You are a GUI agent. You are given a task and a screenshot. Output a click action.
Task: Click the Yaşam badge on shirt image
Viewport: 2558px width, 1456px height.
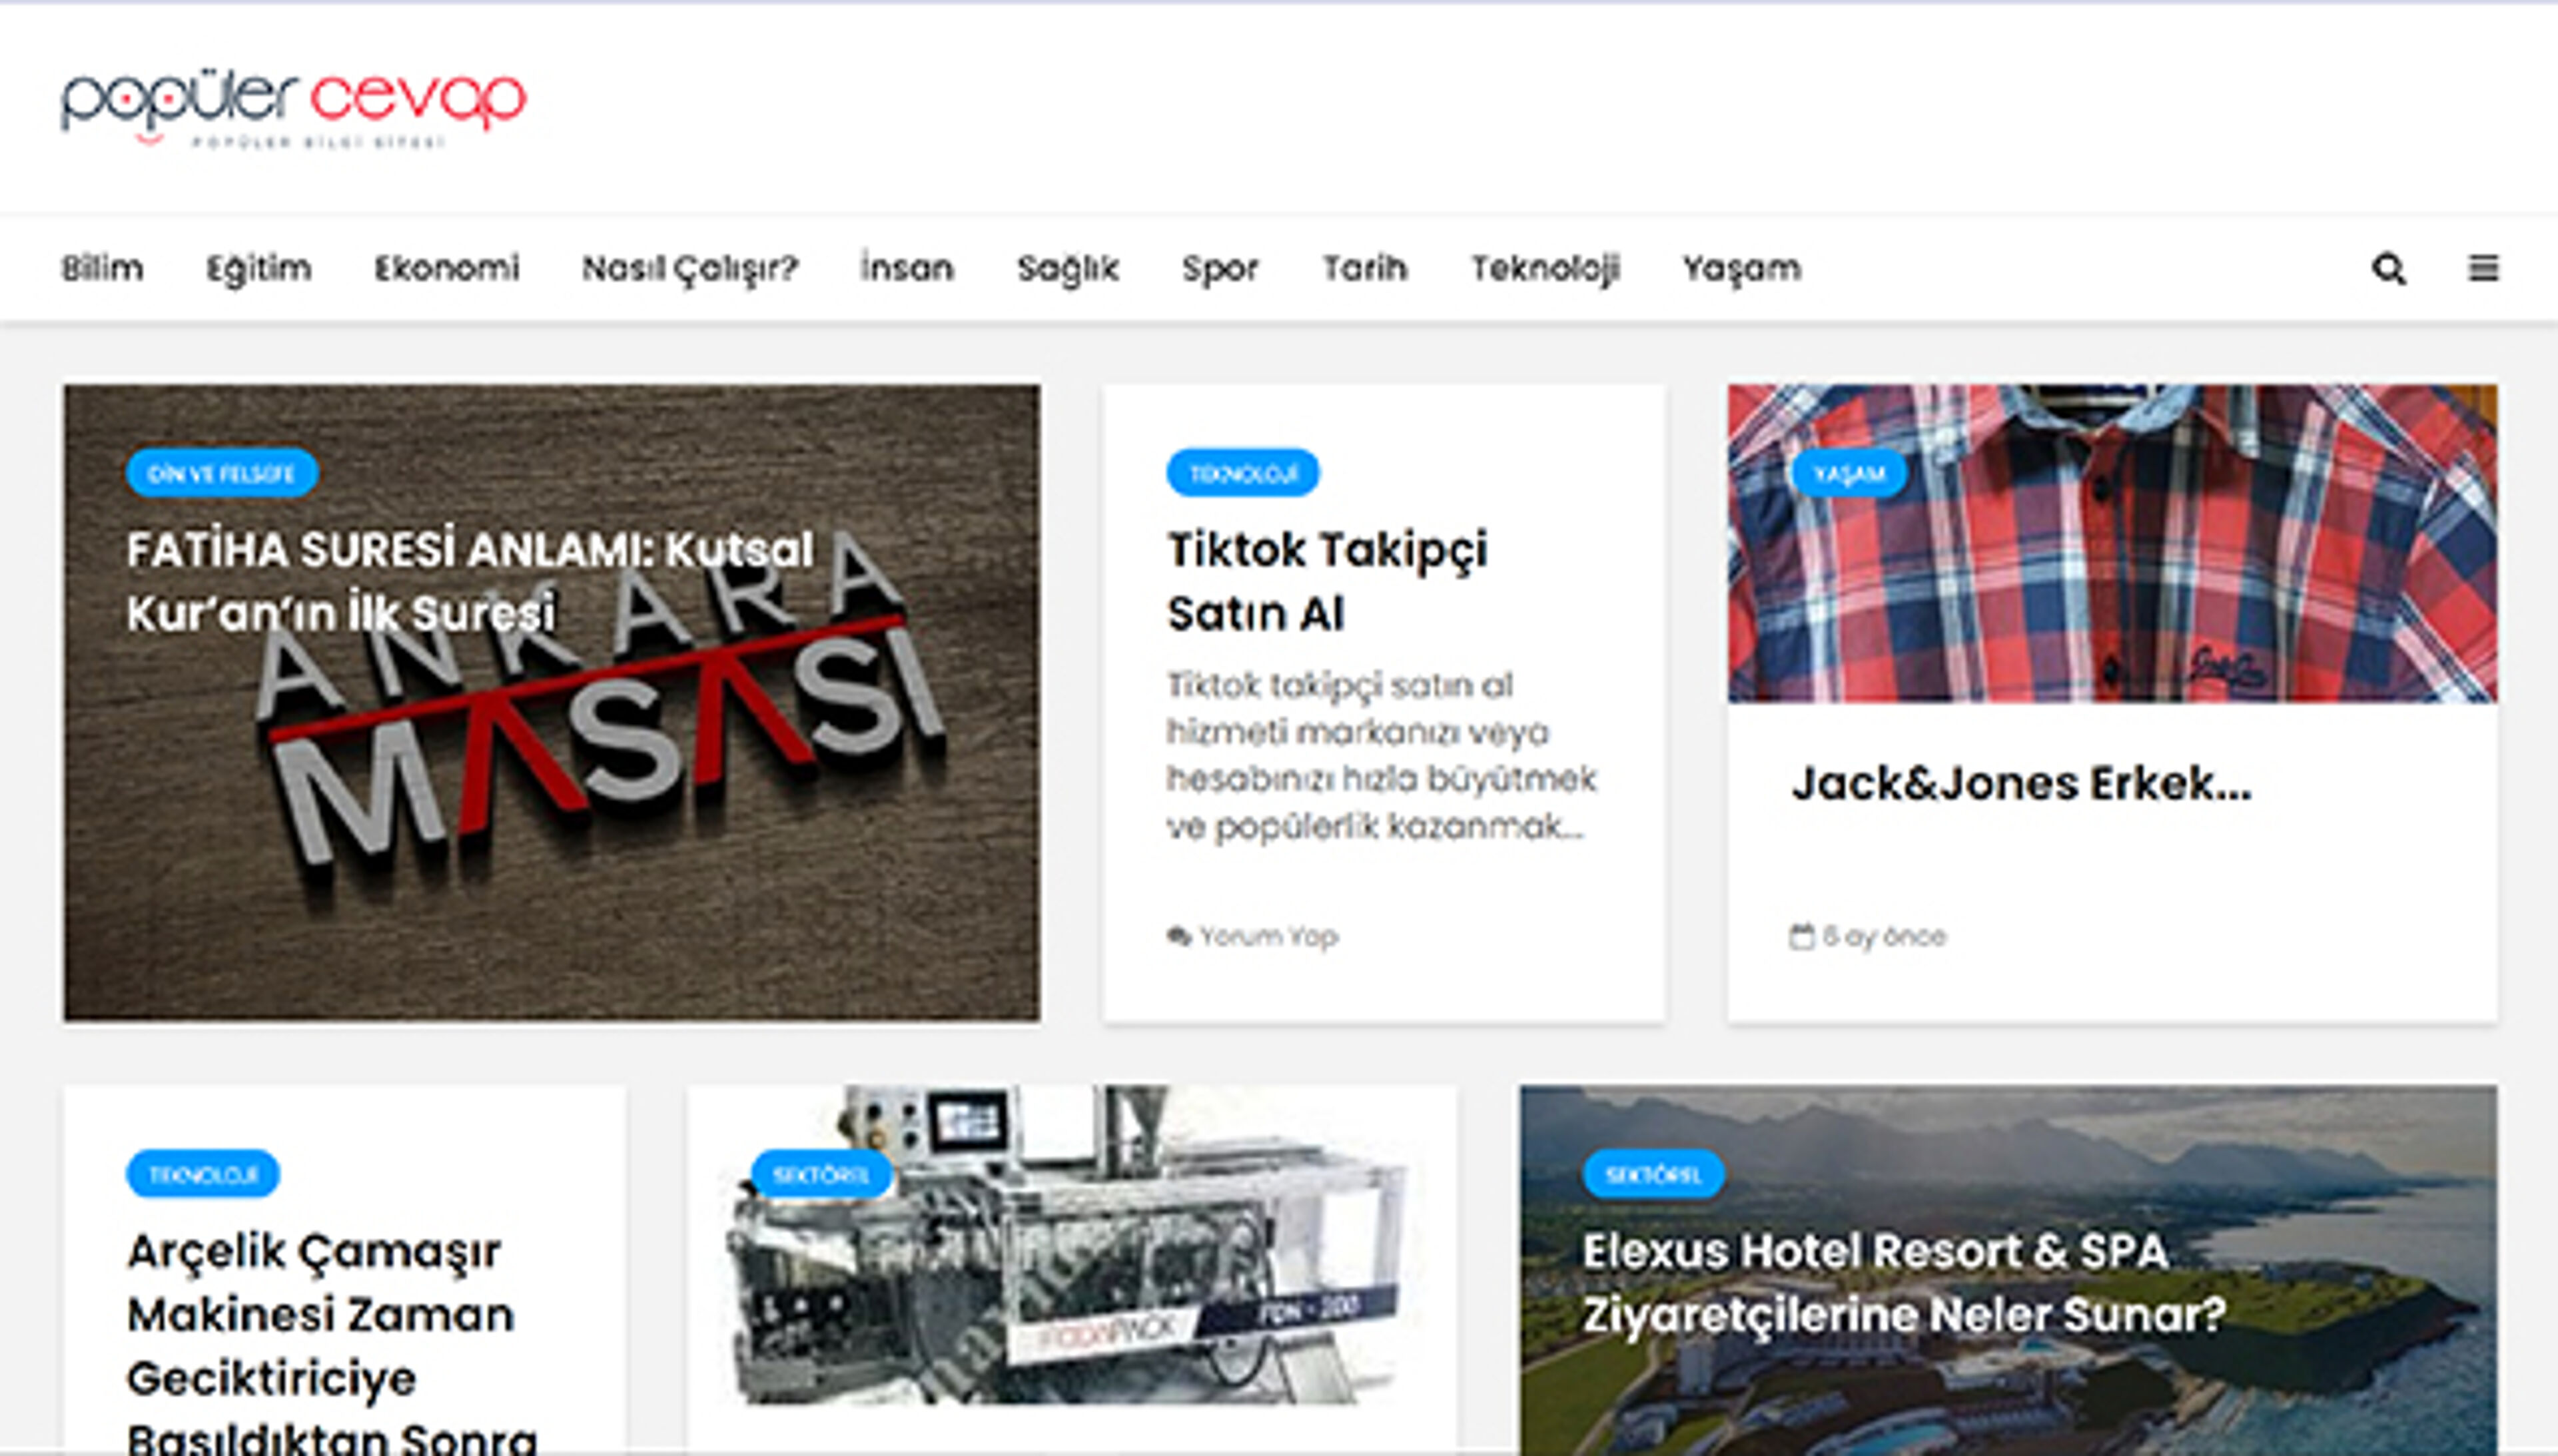pyautogui.click(x=1848, y=473)
